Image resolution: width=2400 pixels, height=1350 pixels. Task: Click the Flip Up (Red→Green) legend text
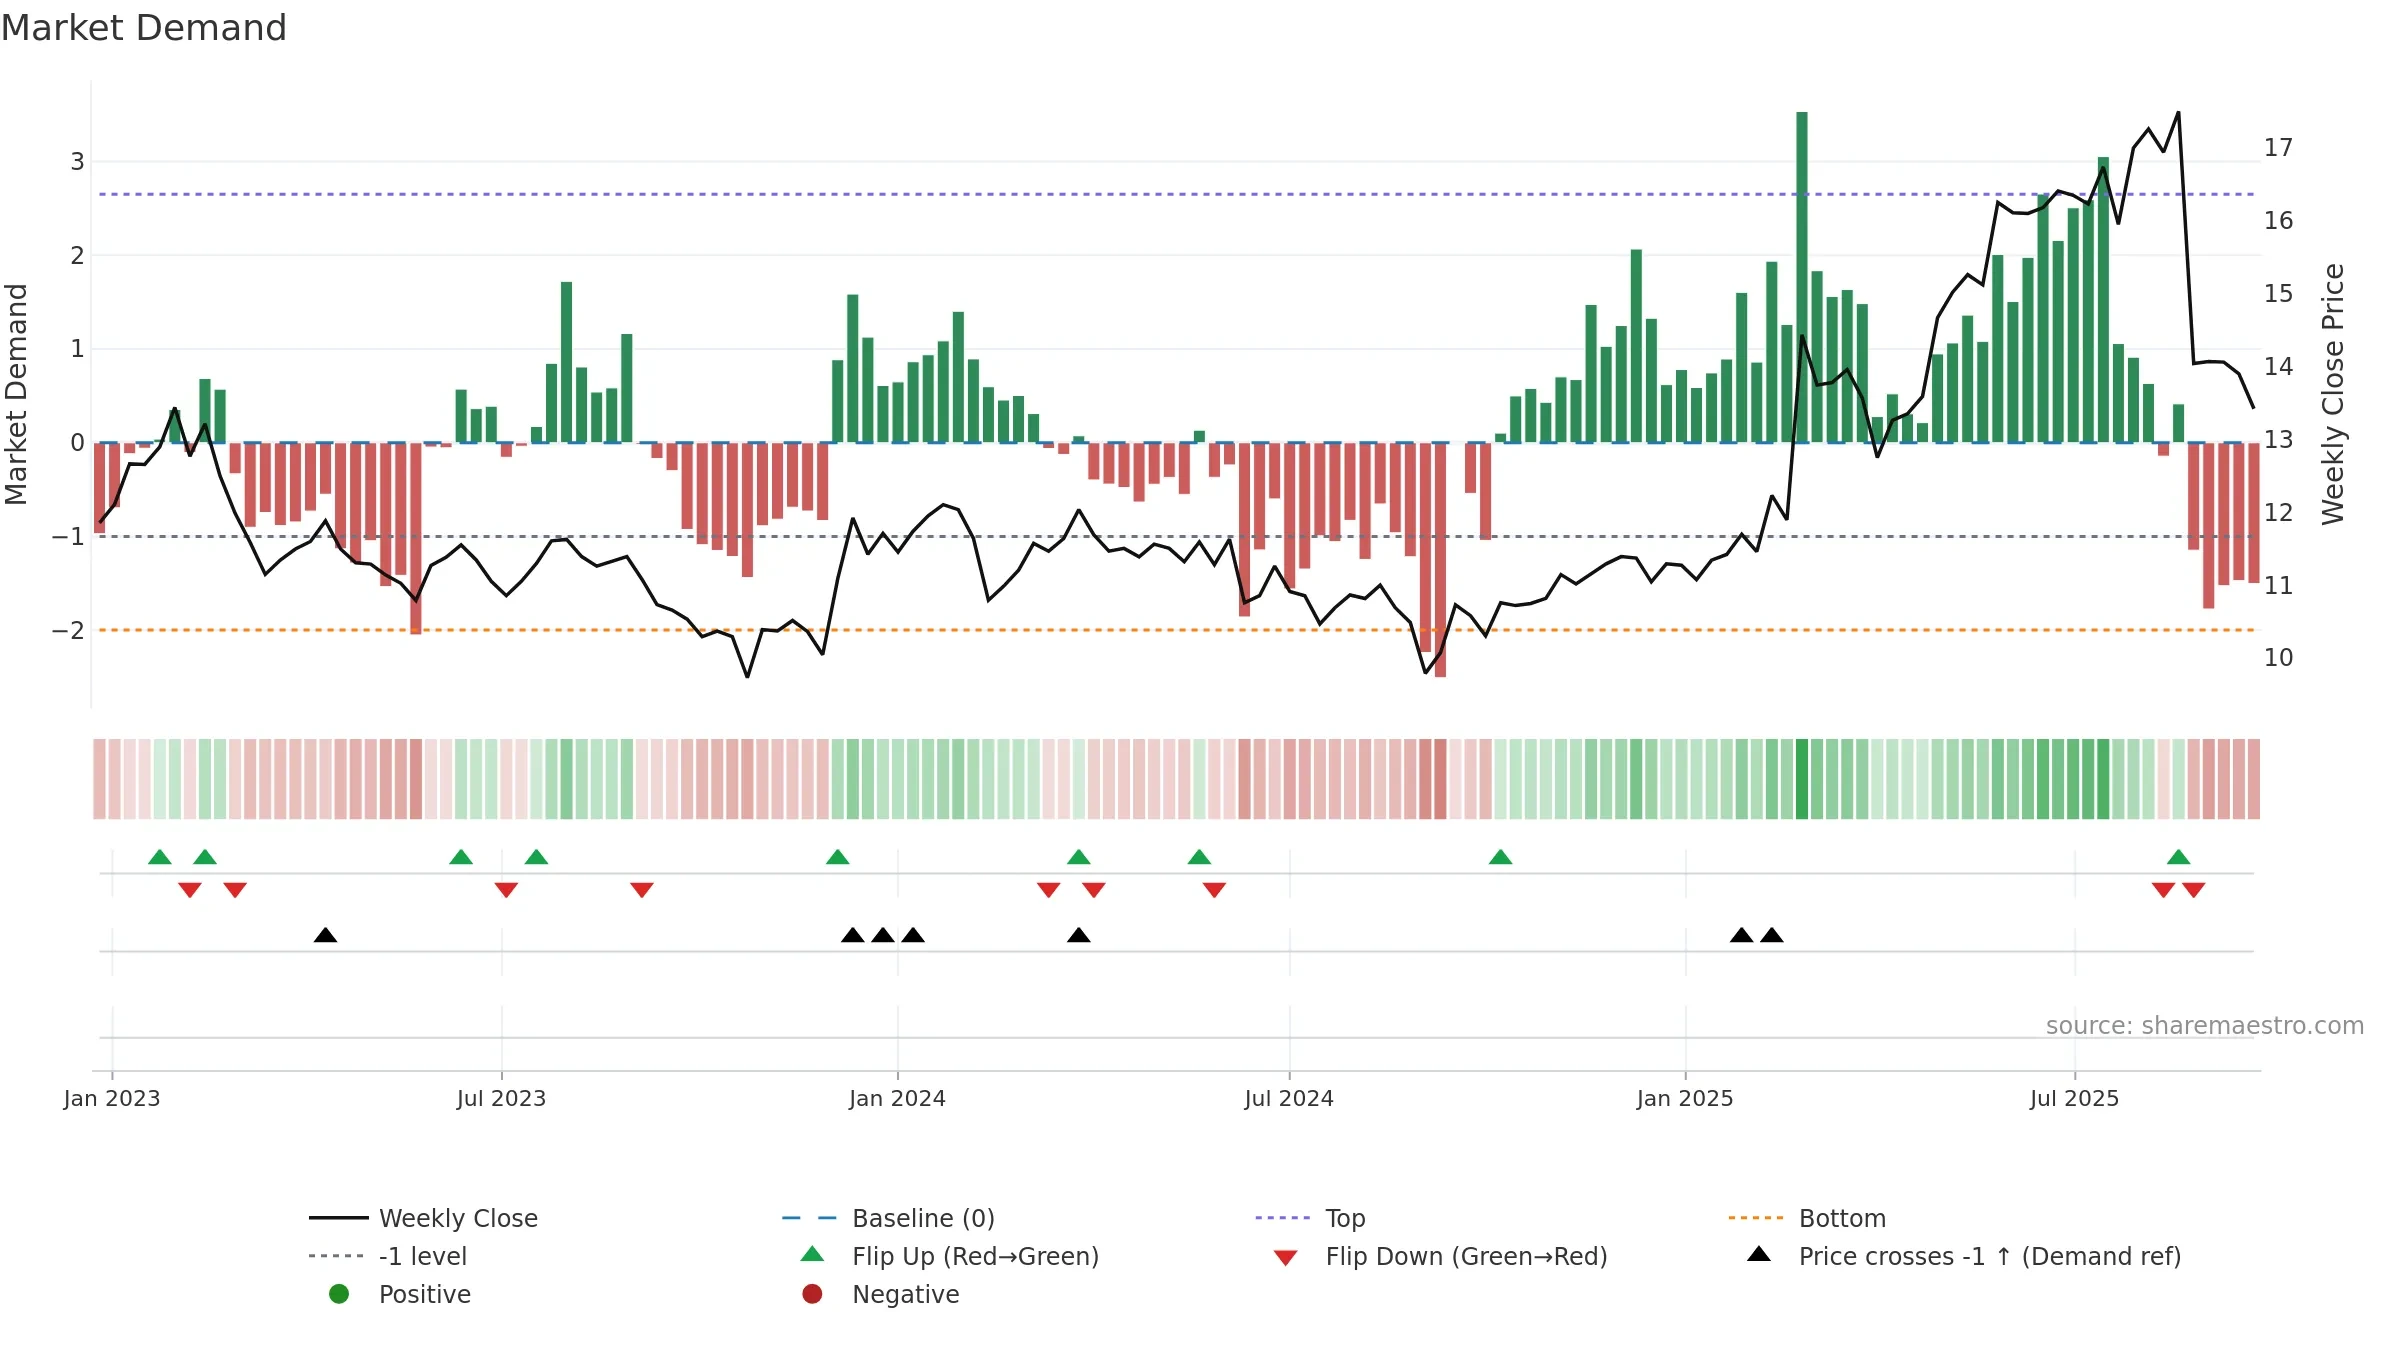pos(975,1256)
